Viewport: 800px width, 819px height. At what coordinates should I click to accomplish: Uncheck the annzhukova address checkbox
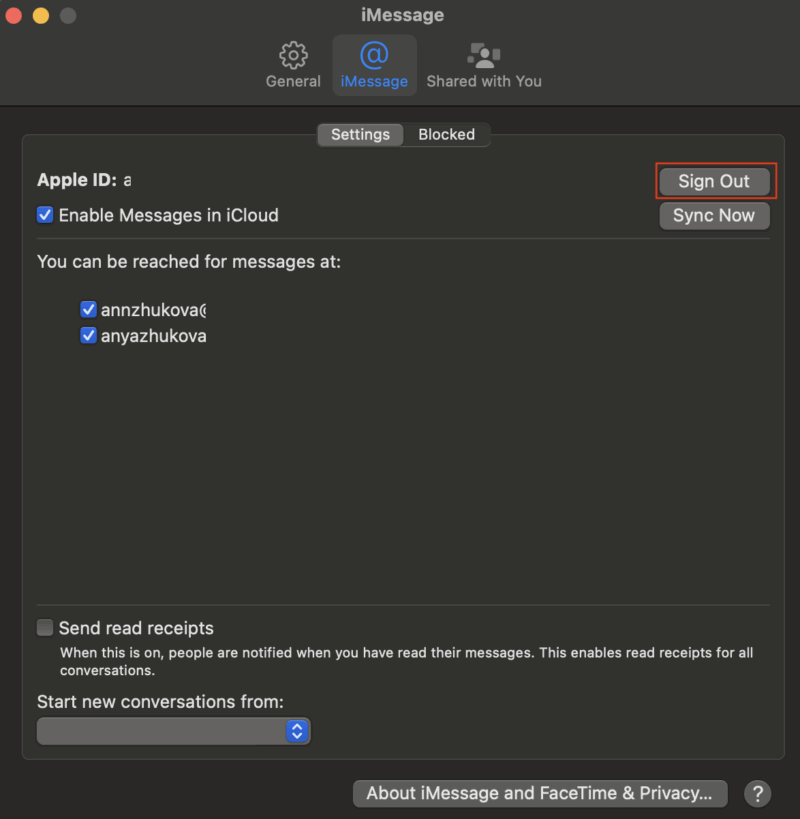click(88, 310)
